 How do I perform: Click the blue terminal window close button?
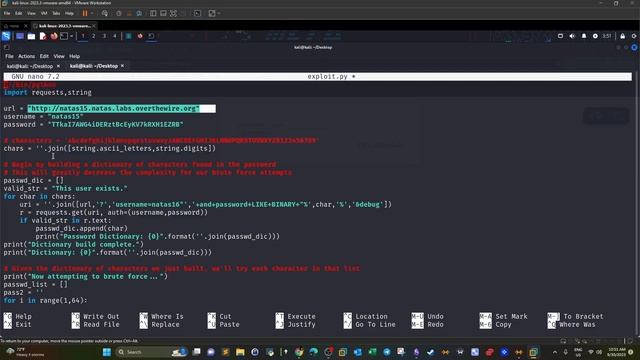(x=634, y=47)
